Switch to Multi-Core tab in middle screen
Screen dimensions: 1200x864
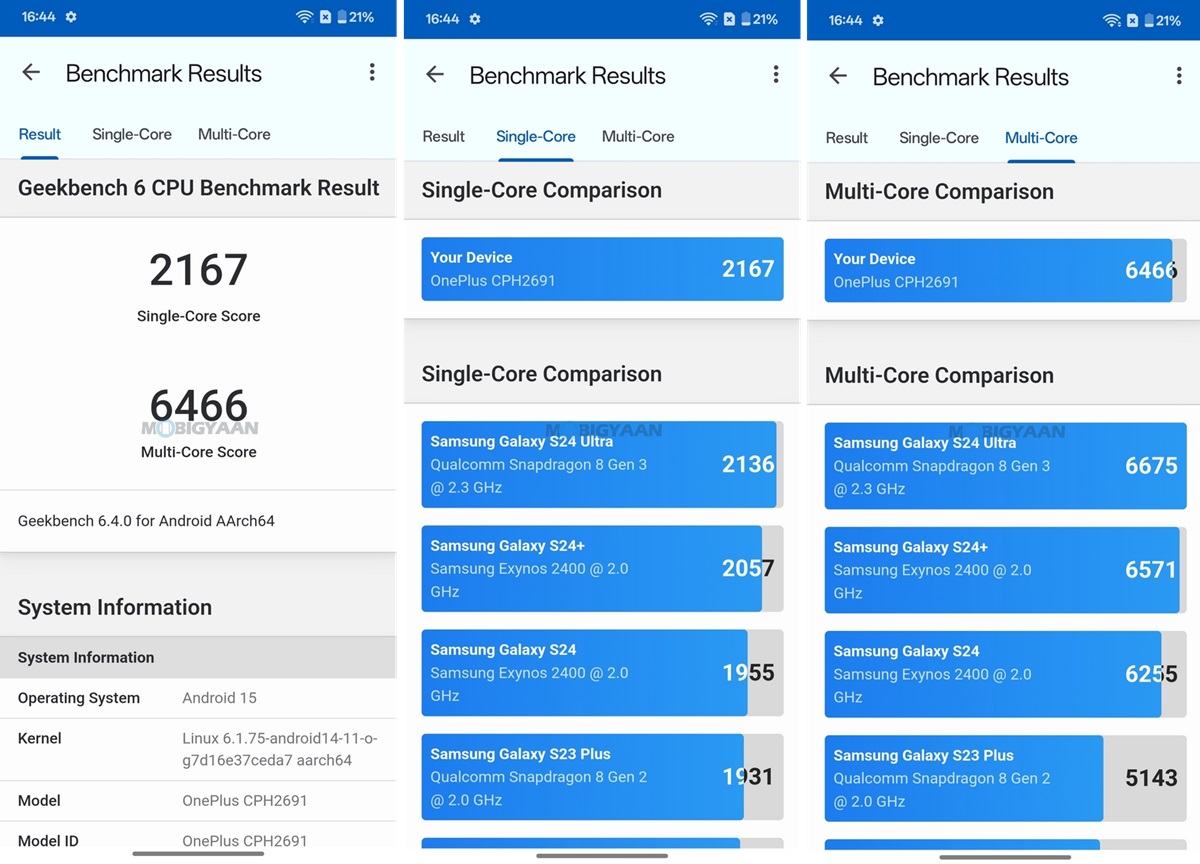638,136
